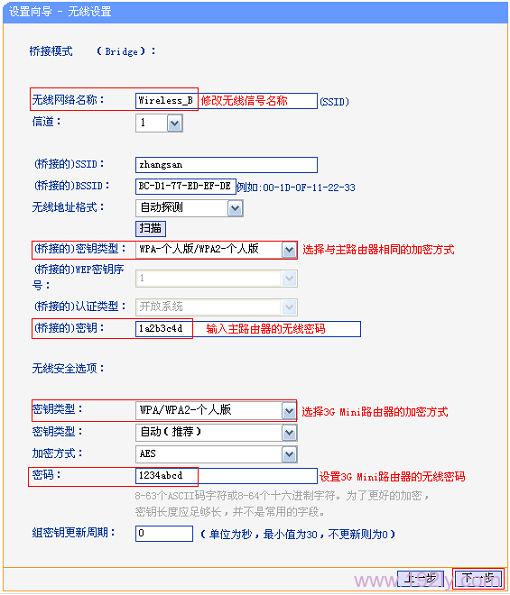The width and height of the screenshot is (510, 595).
Task: Click the (桥接的)SSID field containing zhangsan
Action: click(226, 165)
